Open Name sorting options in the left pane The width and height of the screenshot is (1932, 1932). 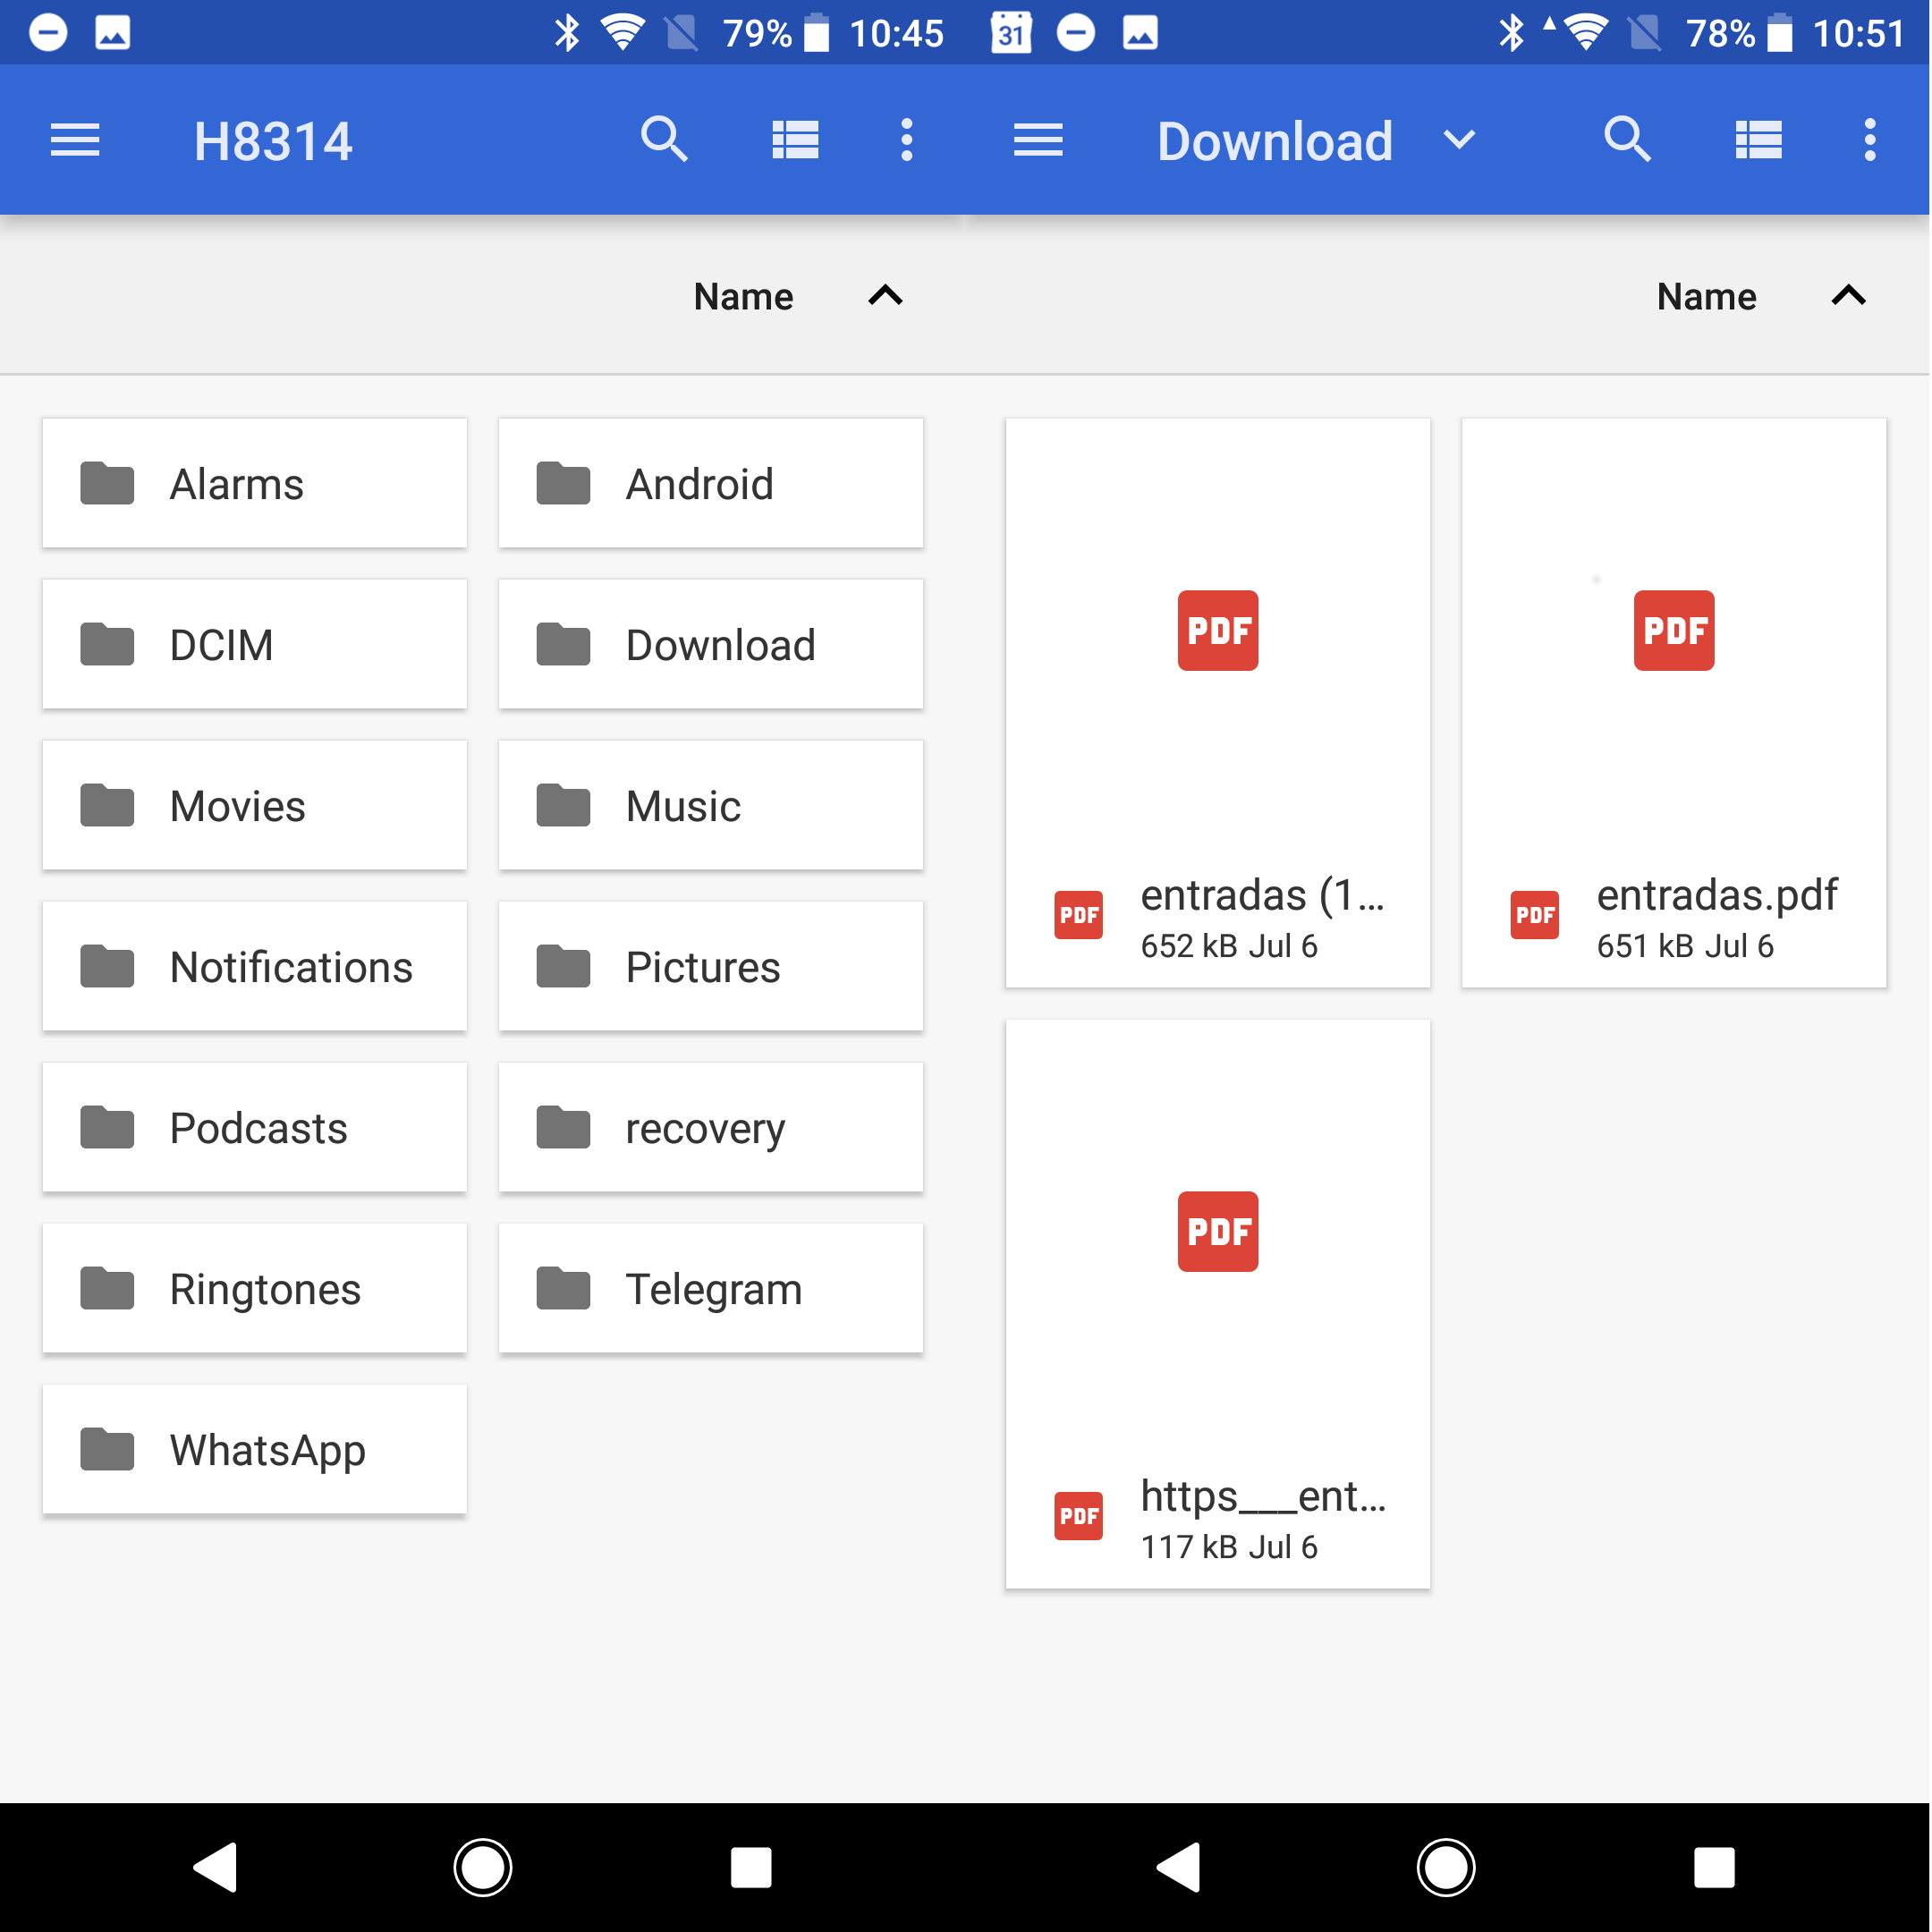coord(742,296)
